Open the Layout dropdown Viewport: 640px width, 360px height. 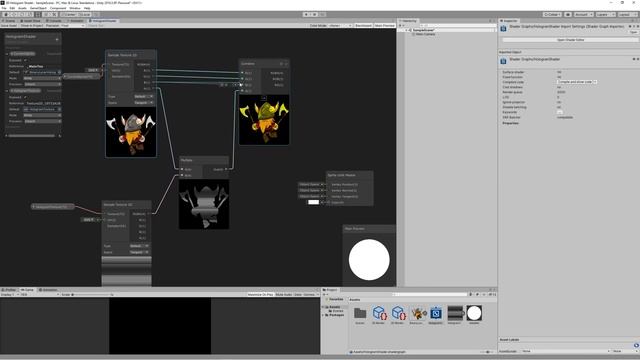[x=627, y=15]
